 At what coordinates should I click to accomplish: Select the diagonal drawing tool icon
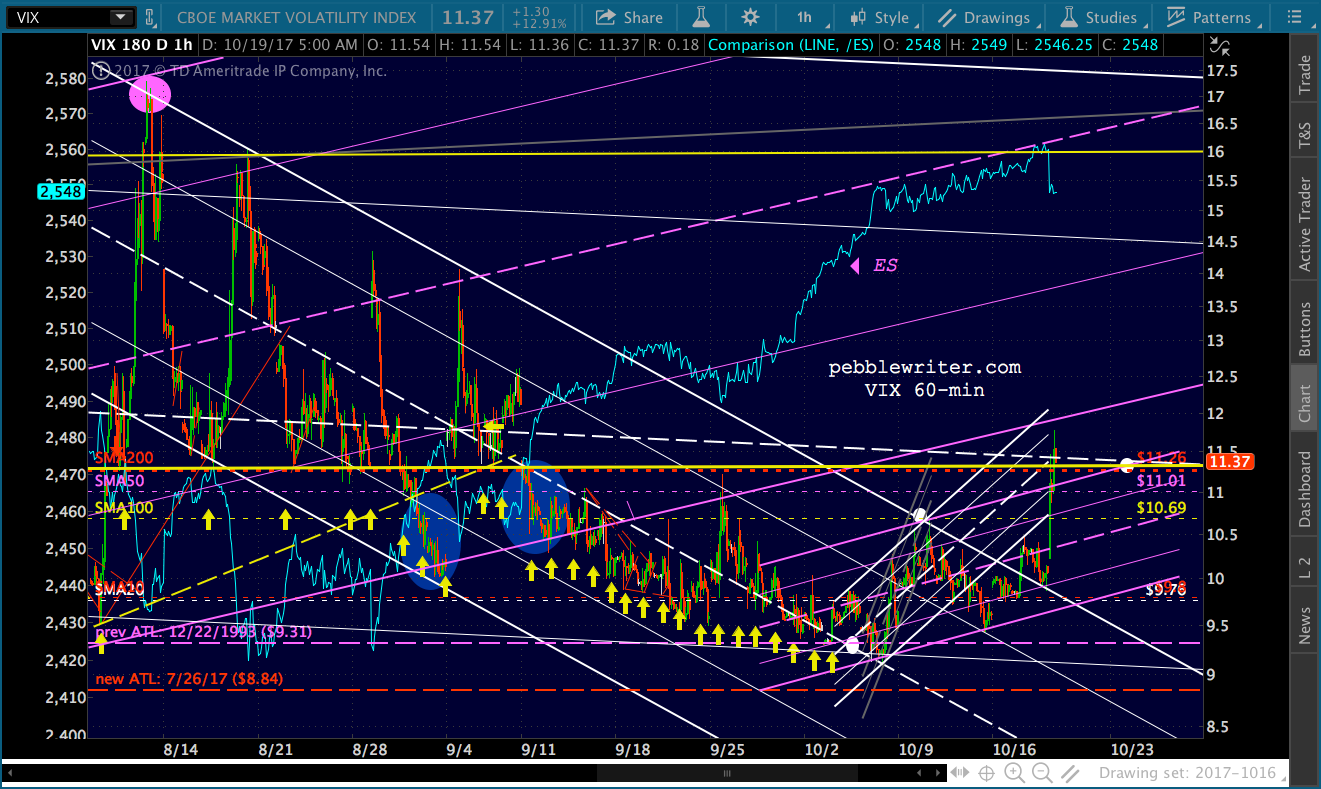(1069, 772)
